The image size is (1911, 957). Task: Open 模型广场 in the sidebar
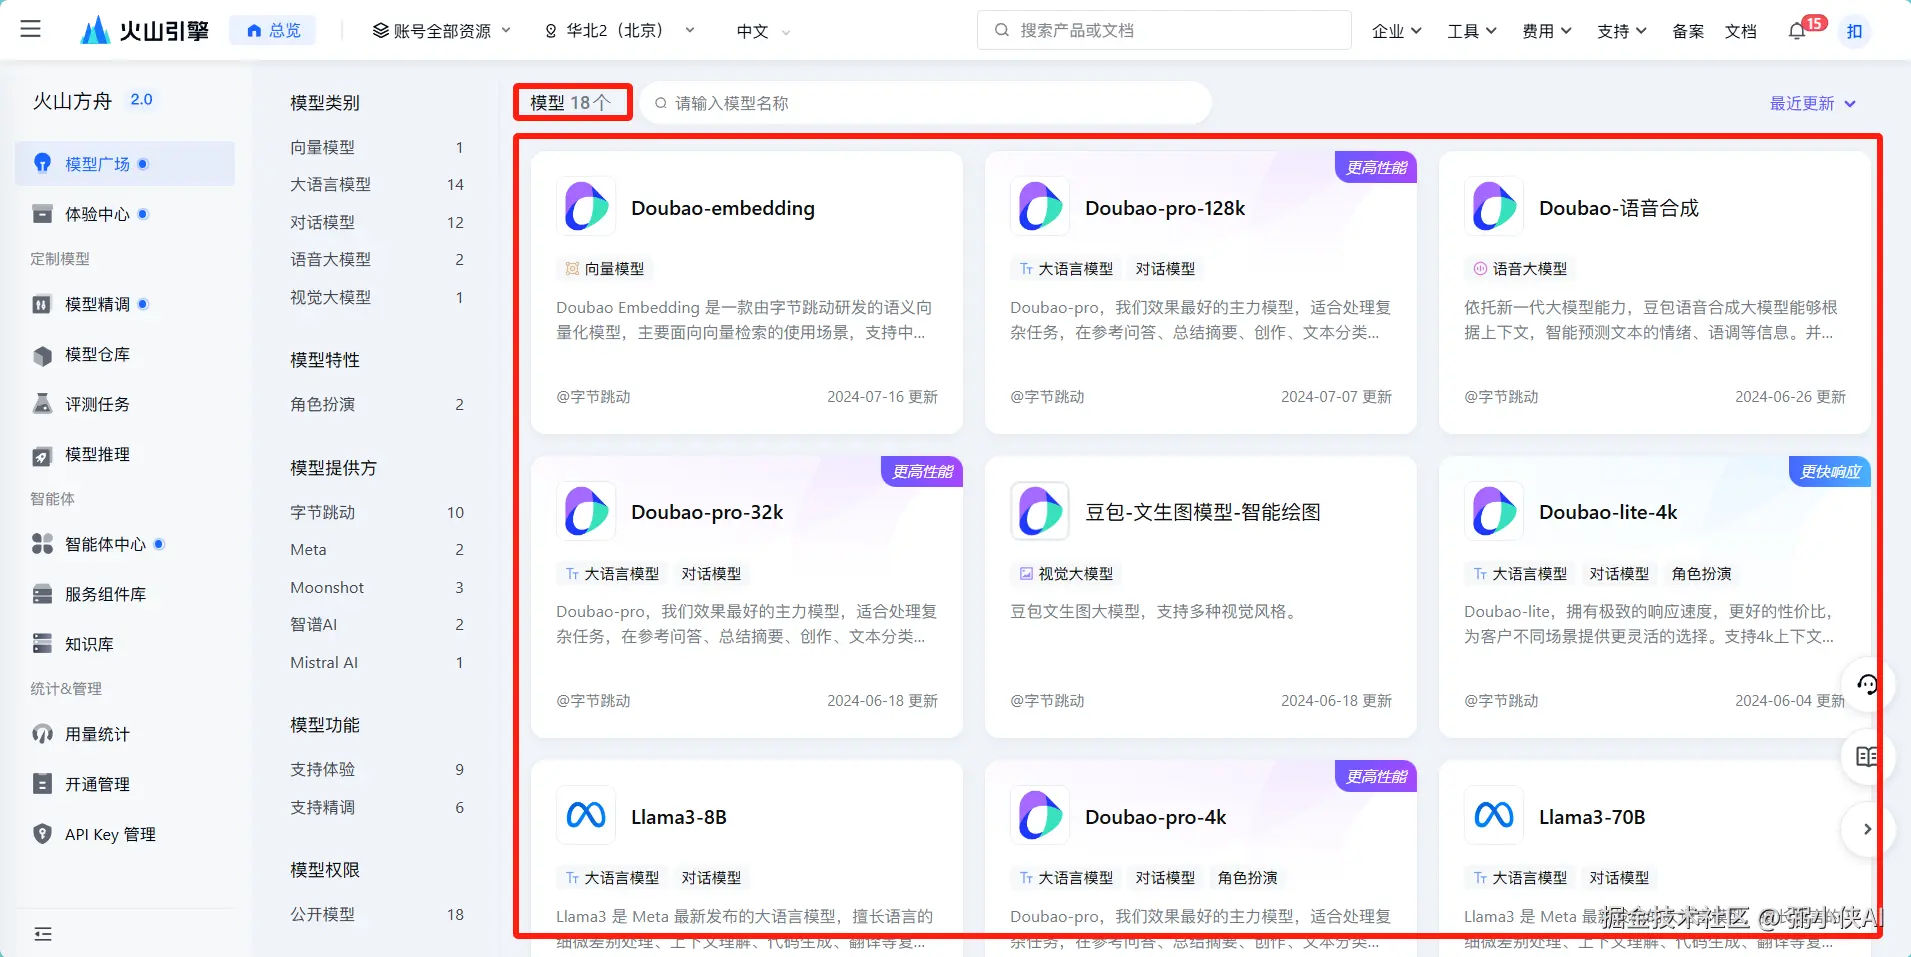pos(125,163)
